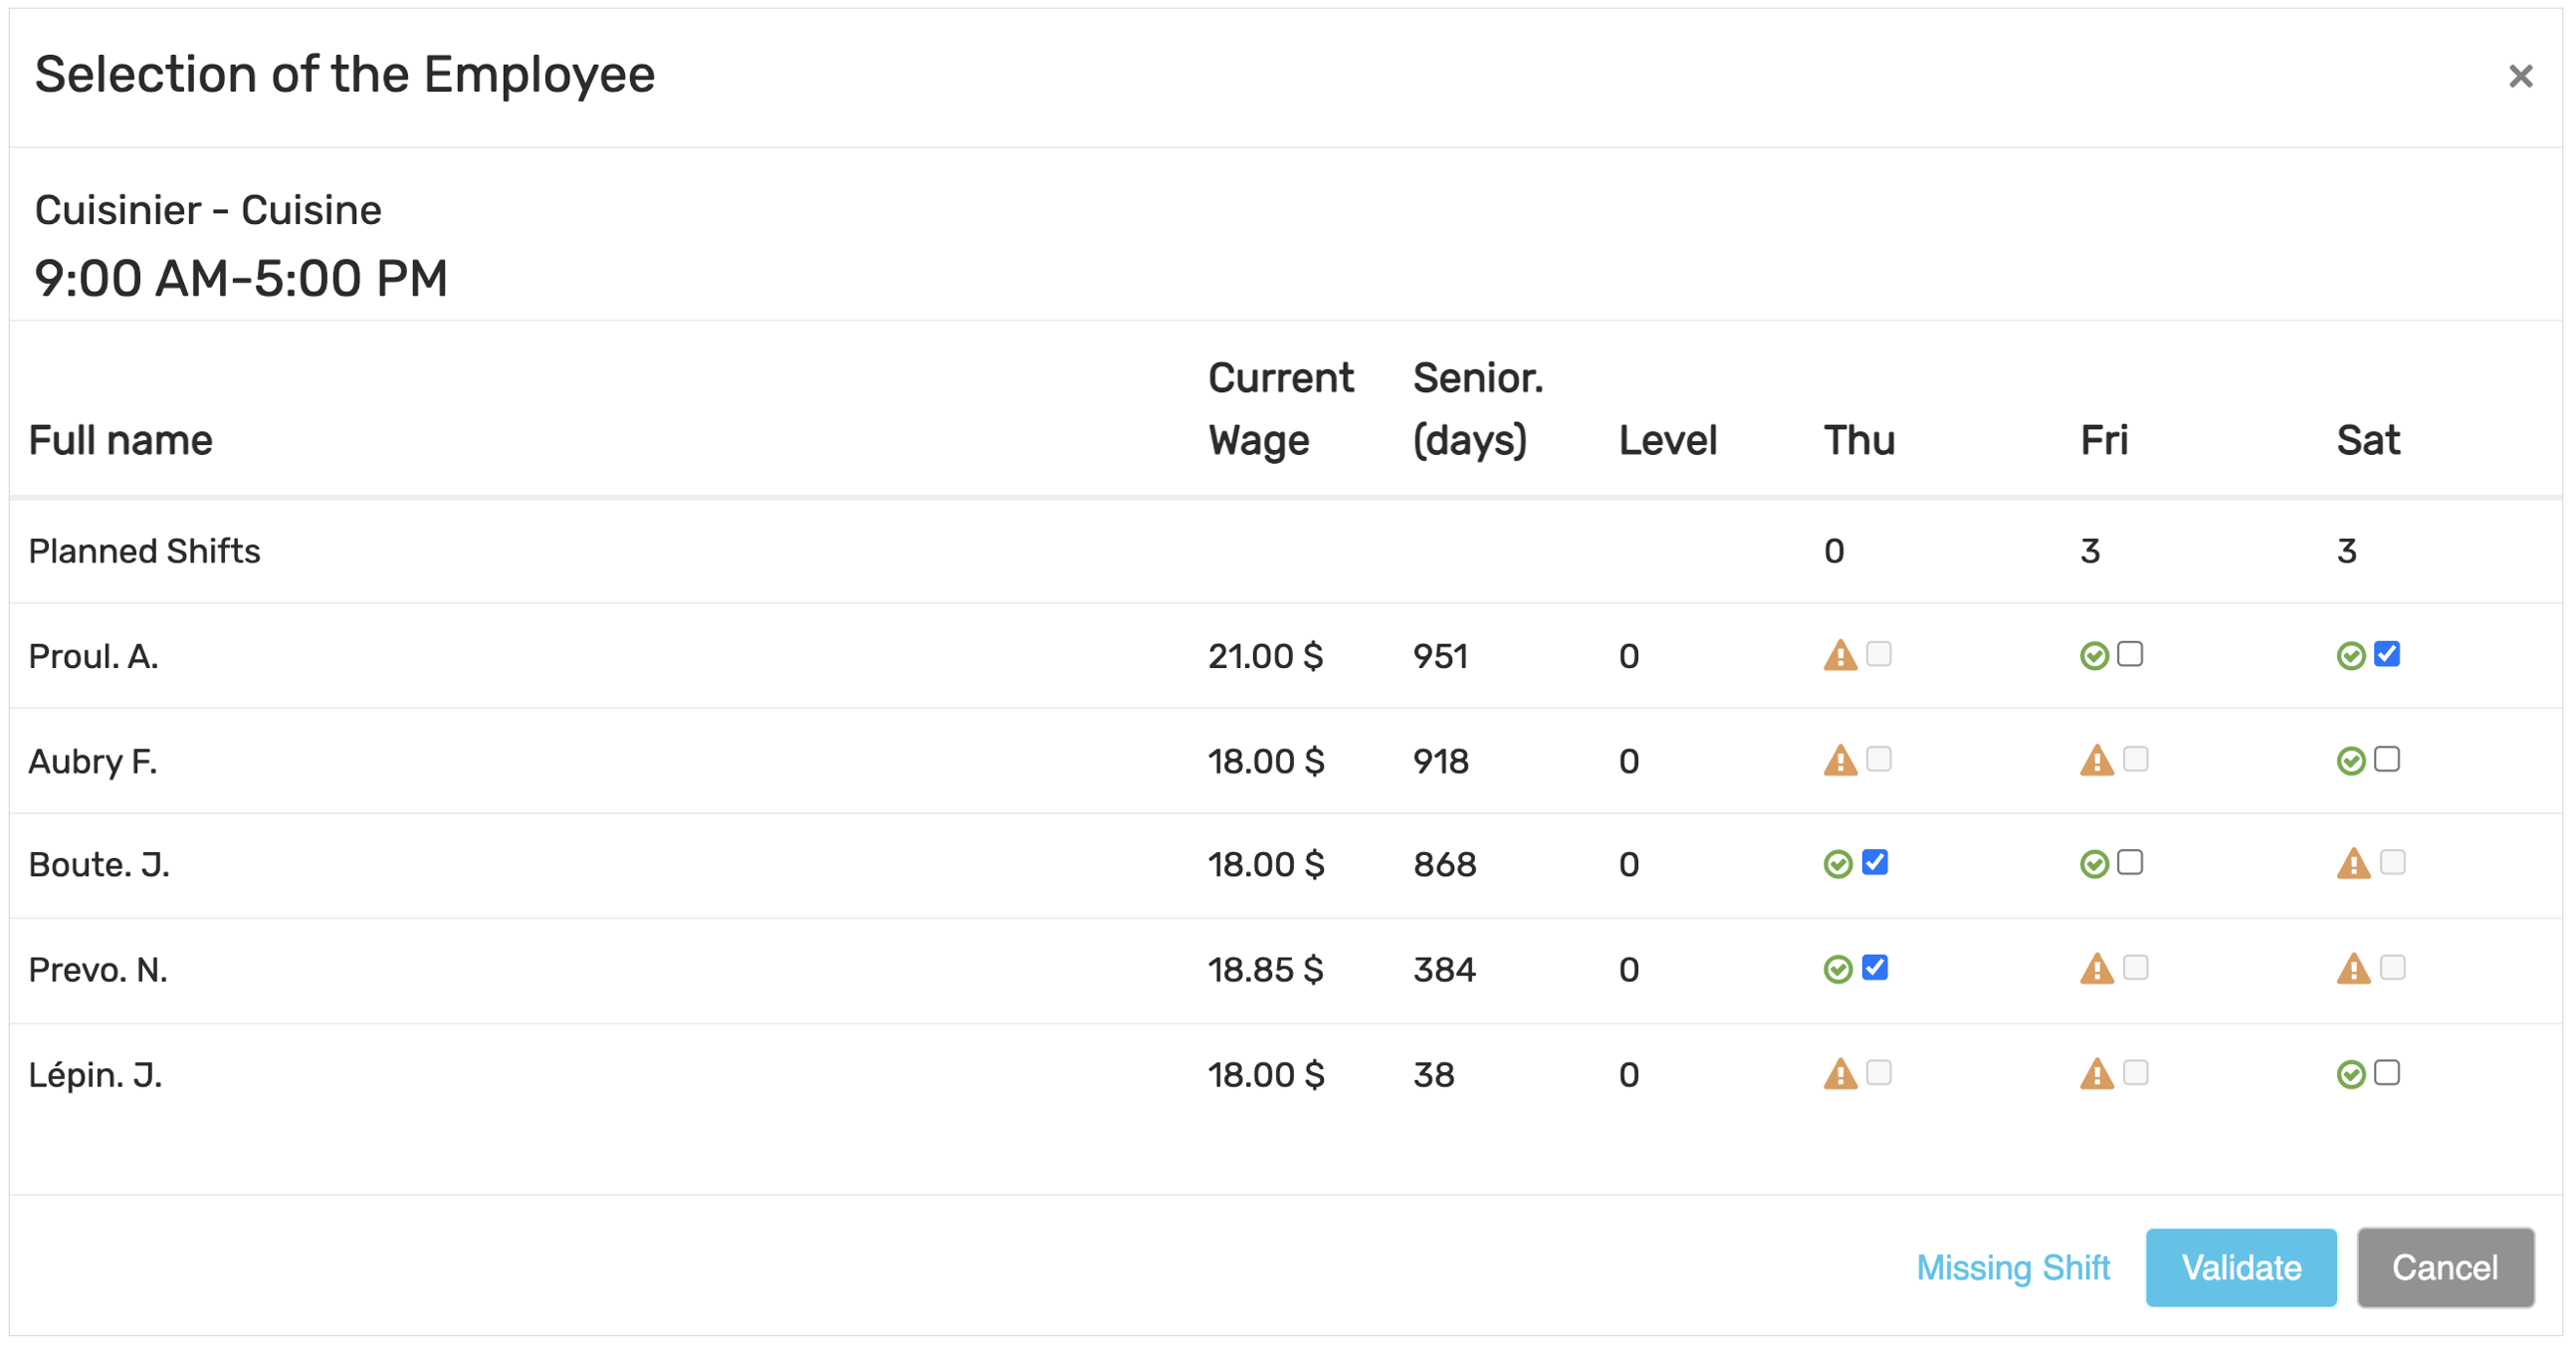
Task: Click Proul. A. Thursday warning triangle icon
Action: (1839, 656)
